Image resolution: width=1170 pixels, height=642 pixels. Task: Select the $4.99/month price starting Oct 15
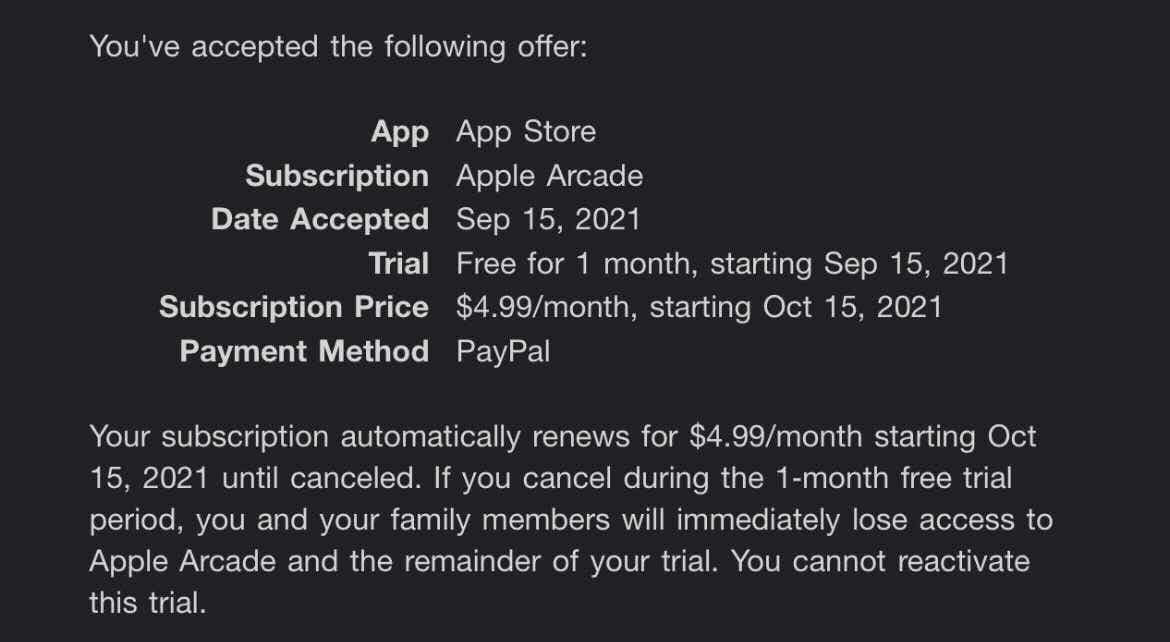coord(699,308)
